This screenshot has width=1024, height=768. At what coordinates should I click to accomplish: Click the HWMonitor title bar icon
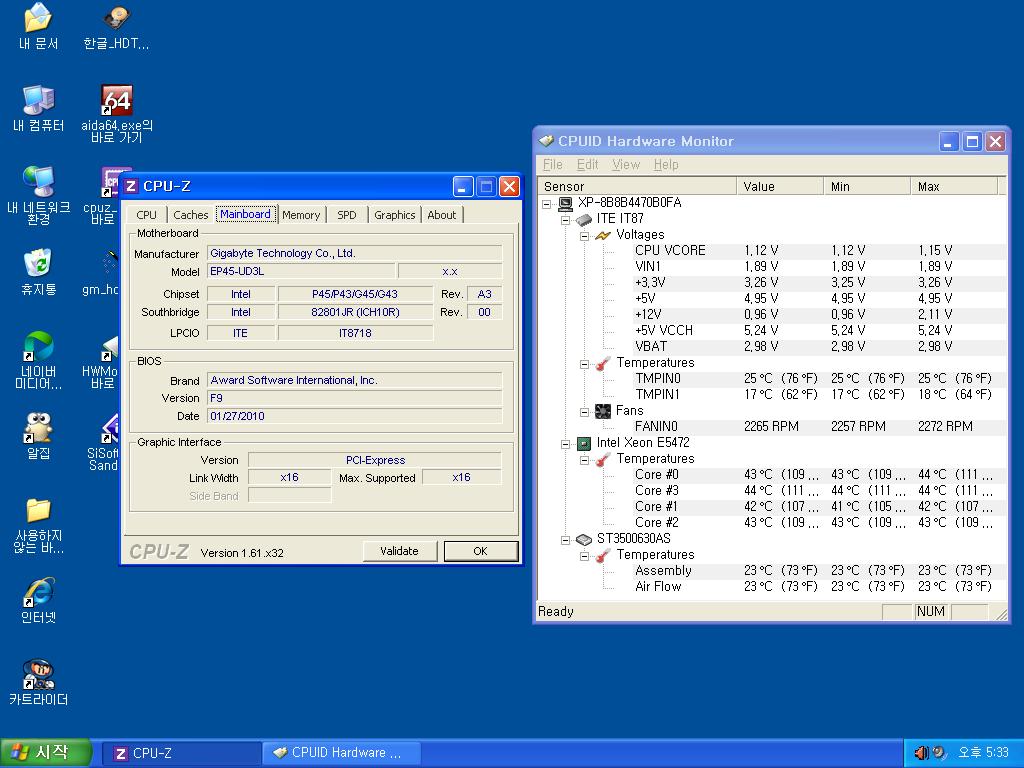545,141
